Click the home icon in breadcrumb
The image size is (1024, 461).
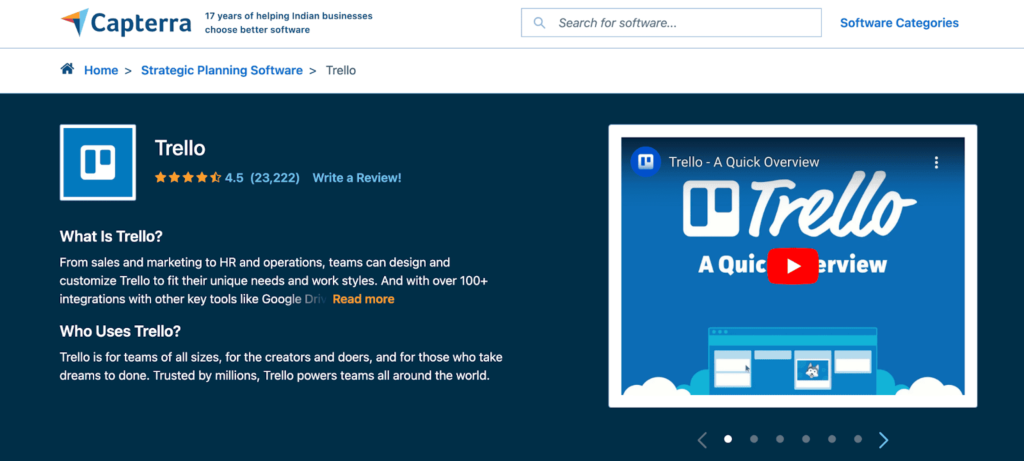coord(67,69)
